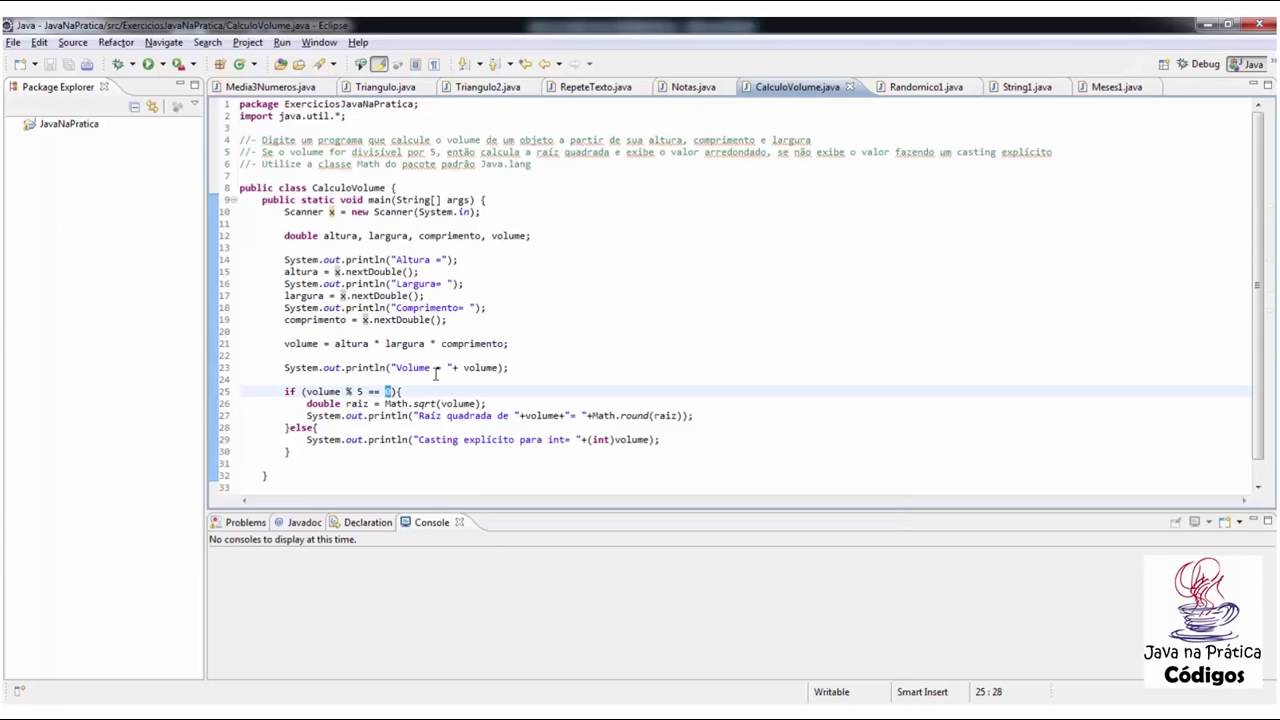Open the Debug configurations dropdown arrow
Screen dimensions: 1280x720
[132, 64]
